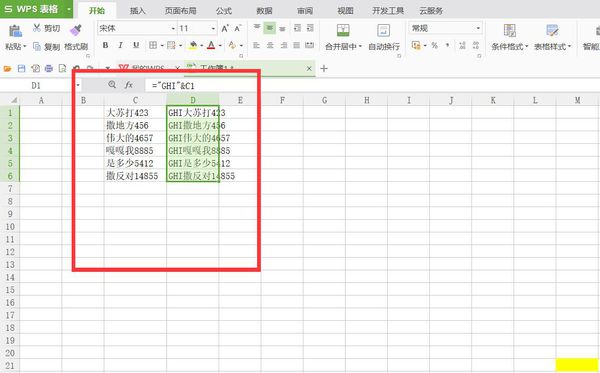
Task: Open the number format dropdown (常规)
Action: [x=478, y=28]
